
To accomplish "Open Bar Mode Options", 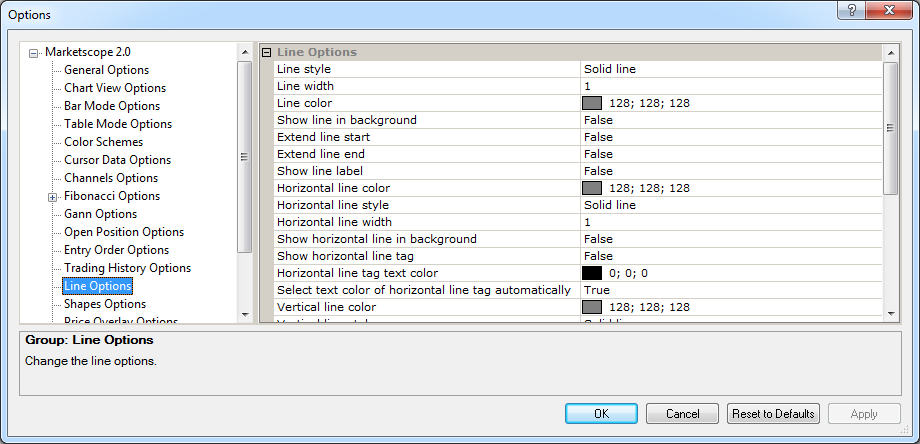I will tap(112, 106).
